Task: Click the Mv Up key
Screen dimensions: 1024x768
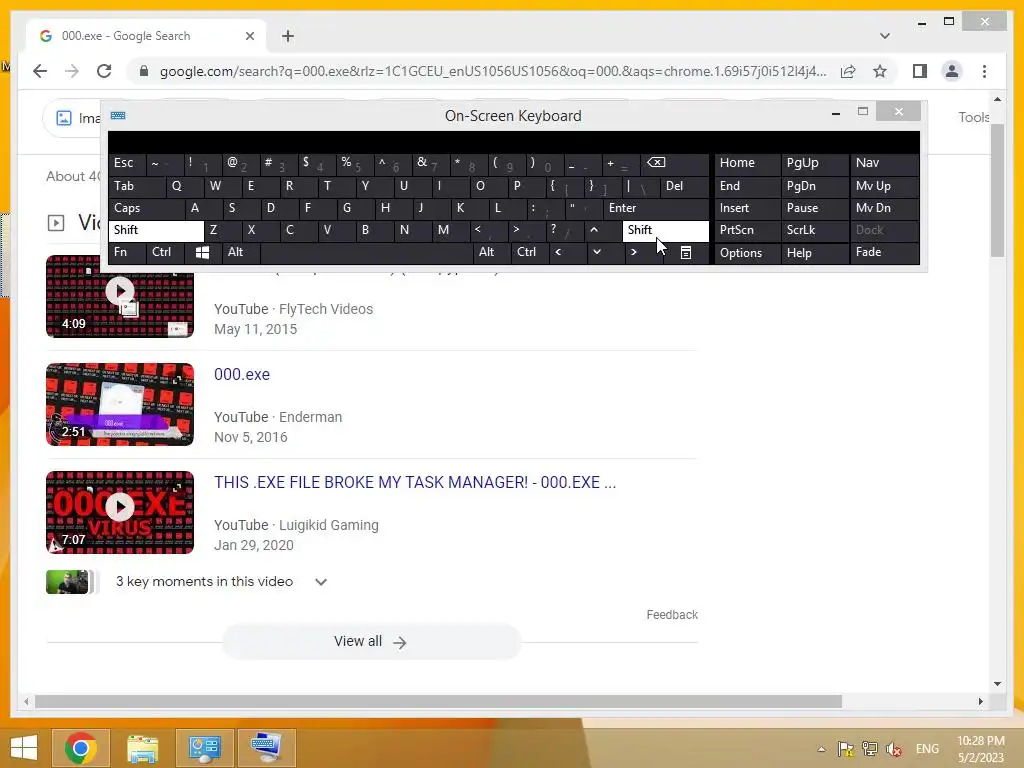Action: (884, 186)
